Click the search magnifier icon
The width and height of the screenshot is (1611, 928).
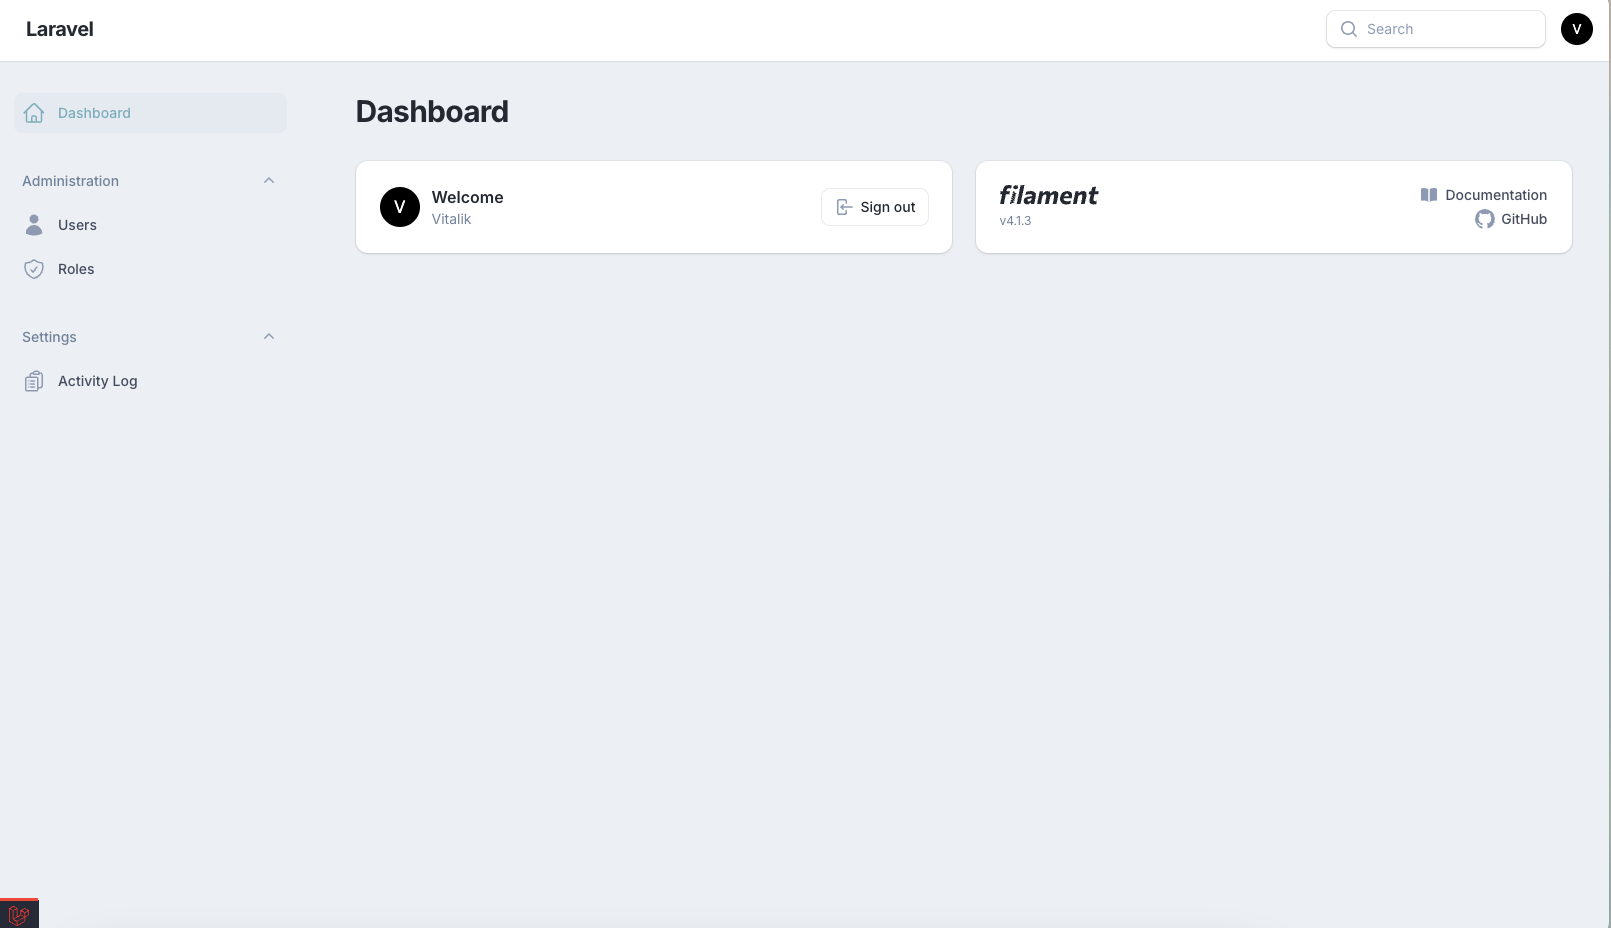point(1349,29)
